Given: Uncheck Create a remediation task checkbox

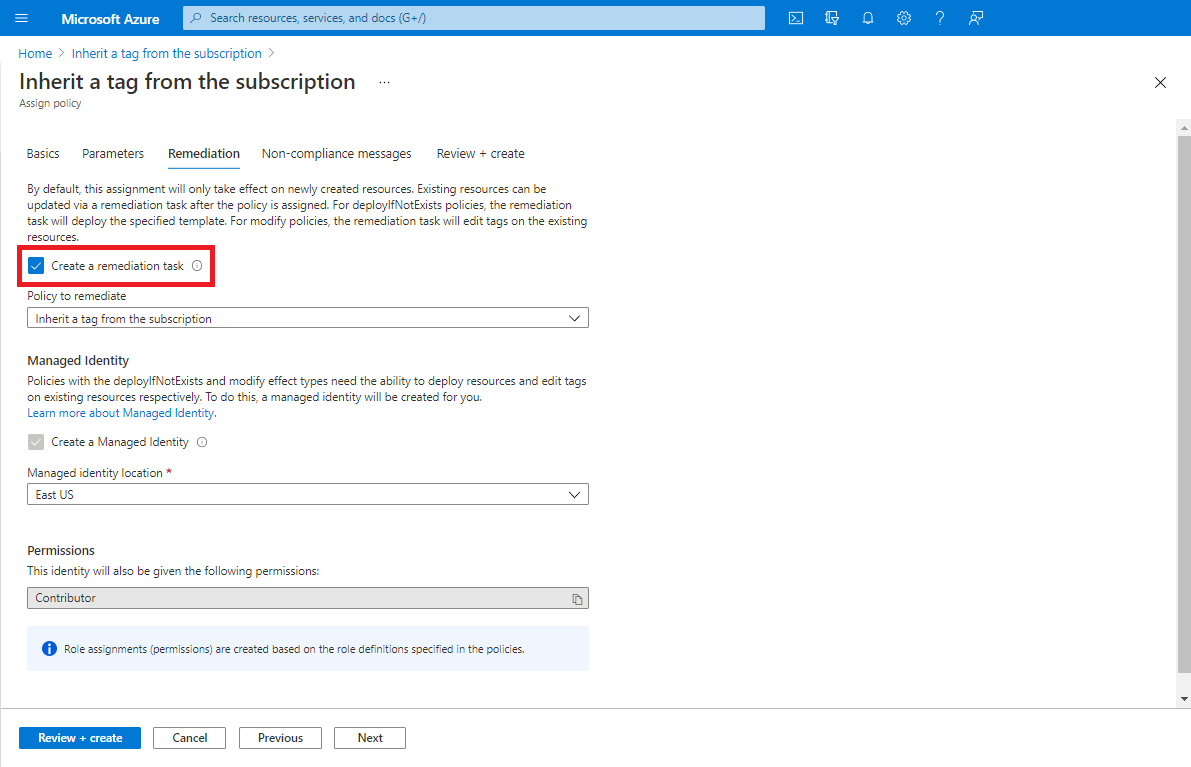Looking at the screenshot, I should click(36, 266).
